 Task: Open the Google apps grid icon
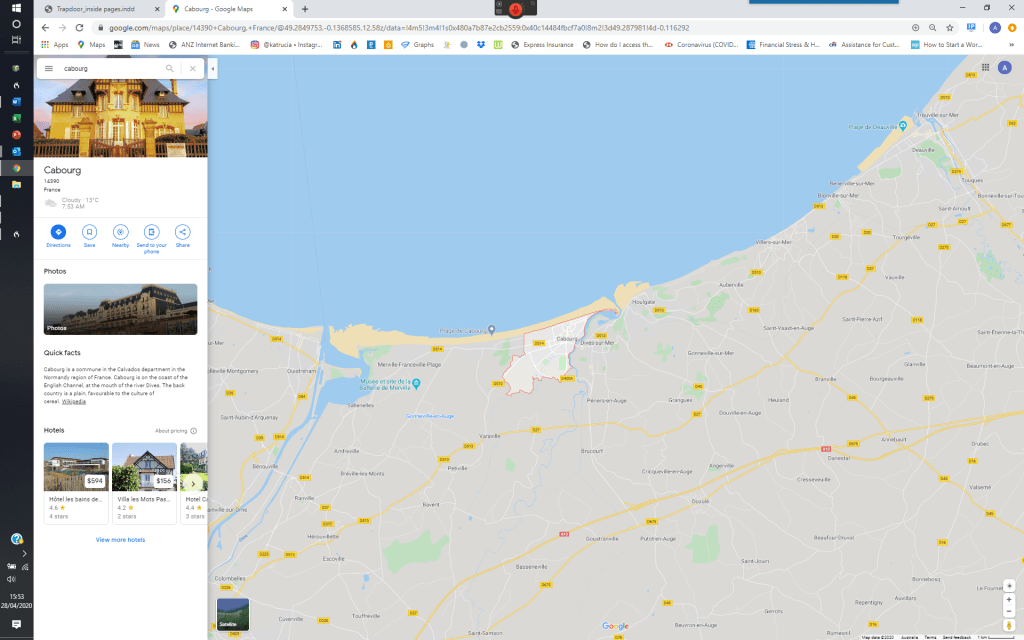tap(986, 68)
